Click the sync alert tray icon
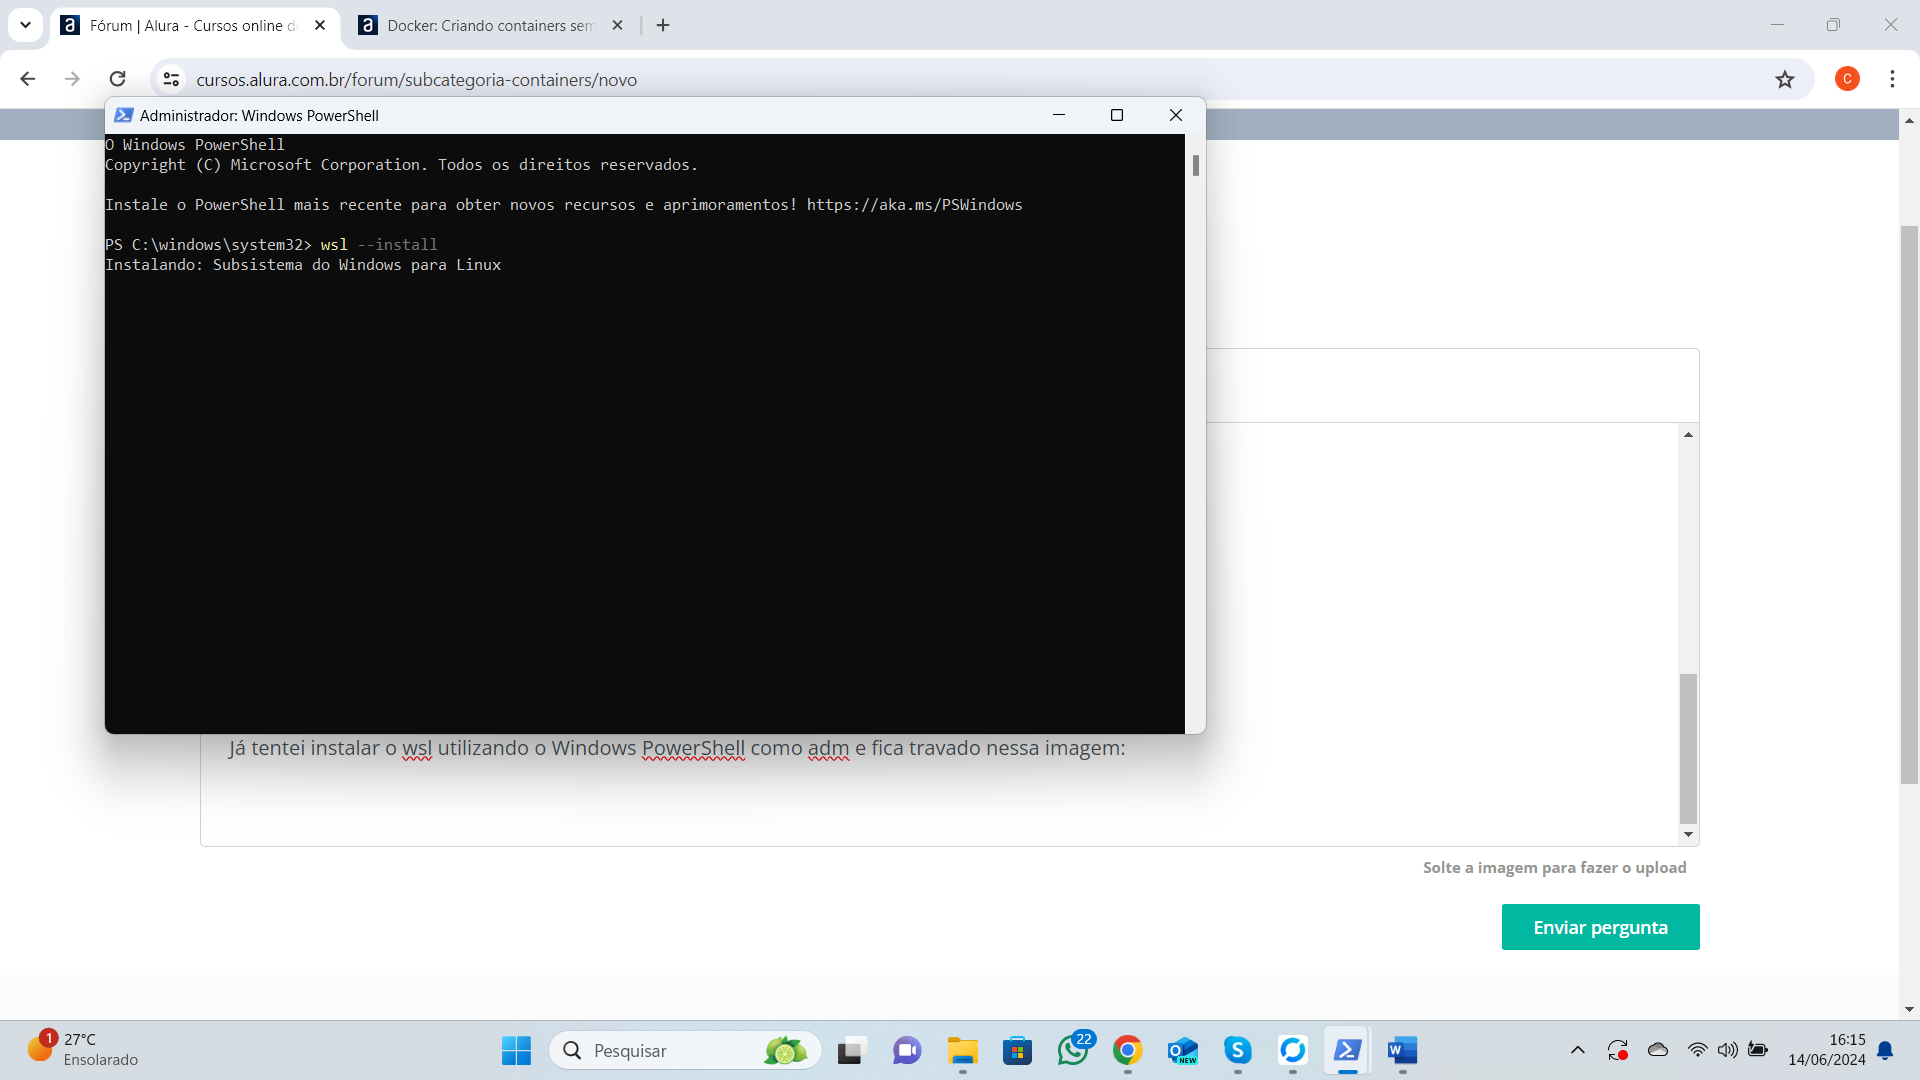This screenshot has width=1920, height=1080. (x=1617, y=1050)
